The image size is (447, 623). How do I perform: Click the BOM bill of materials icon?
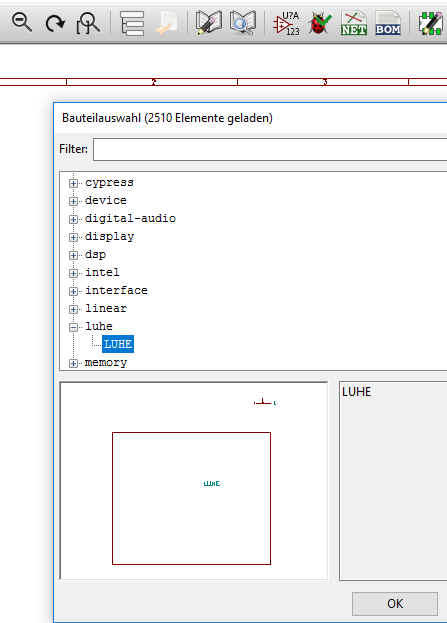coord(388,23)
